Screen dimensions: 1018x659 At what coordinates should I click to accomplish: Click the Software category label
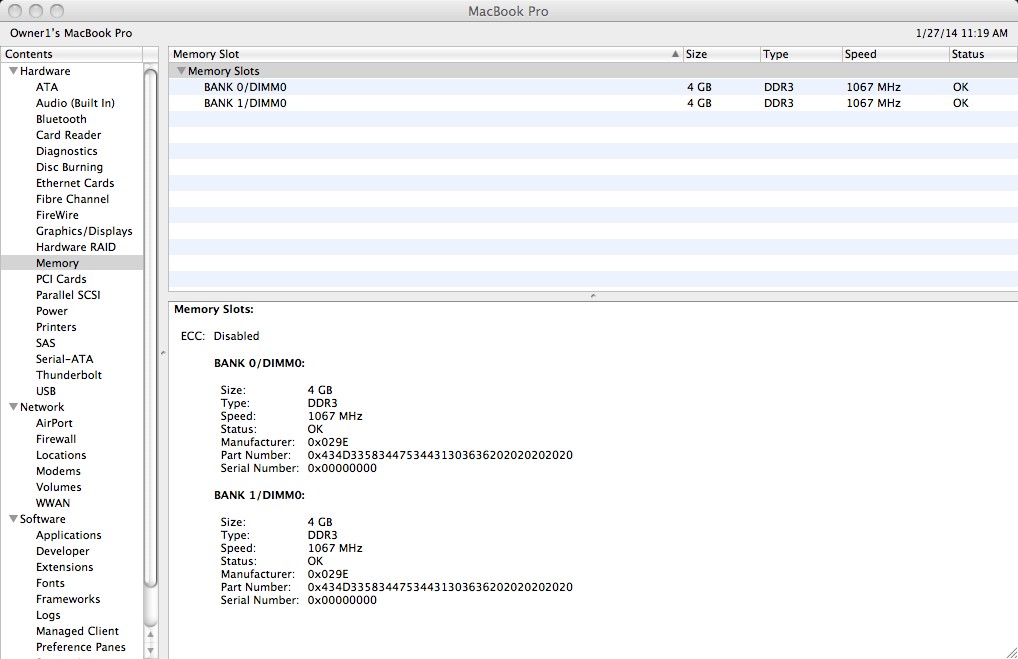[42, 519]
